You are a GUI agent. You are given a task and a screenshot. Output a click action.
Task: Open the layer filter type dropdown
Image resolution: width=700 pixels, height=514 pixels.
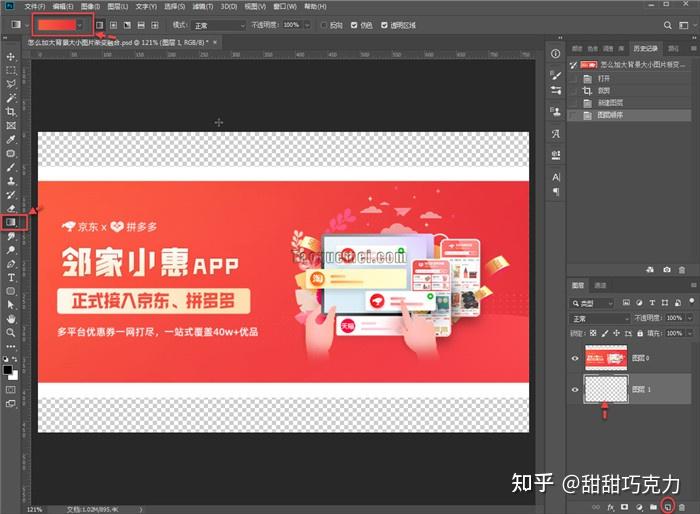(x=592, y=303)
